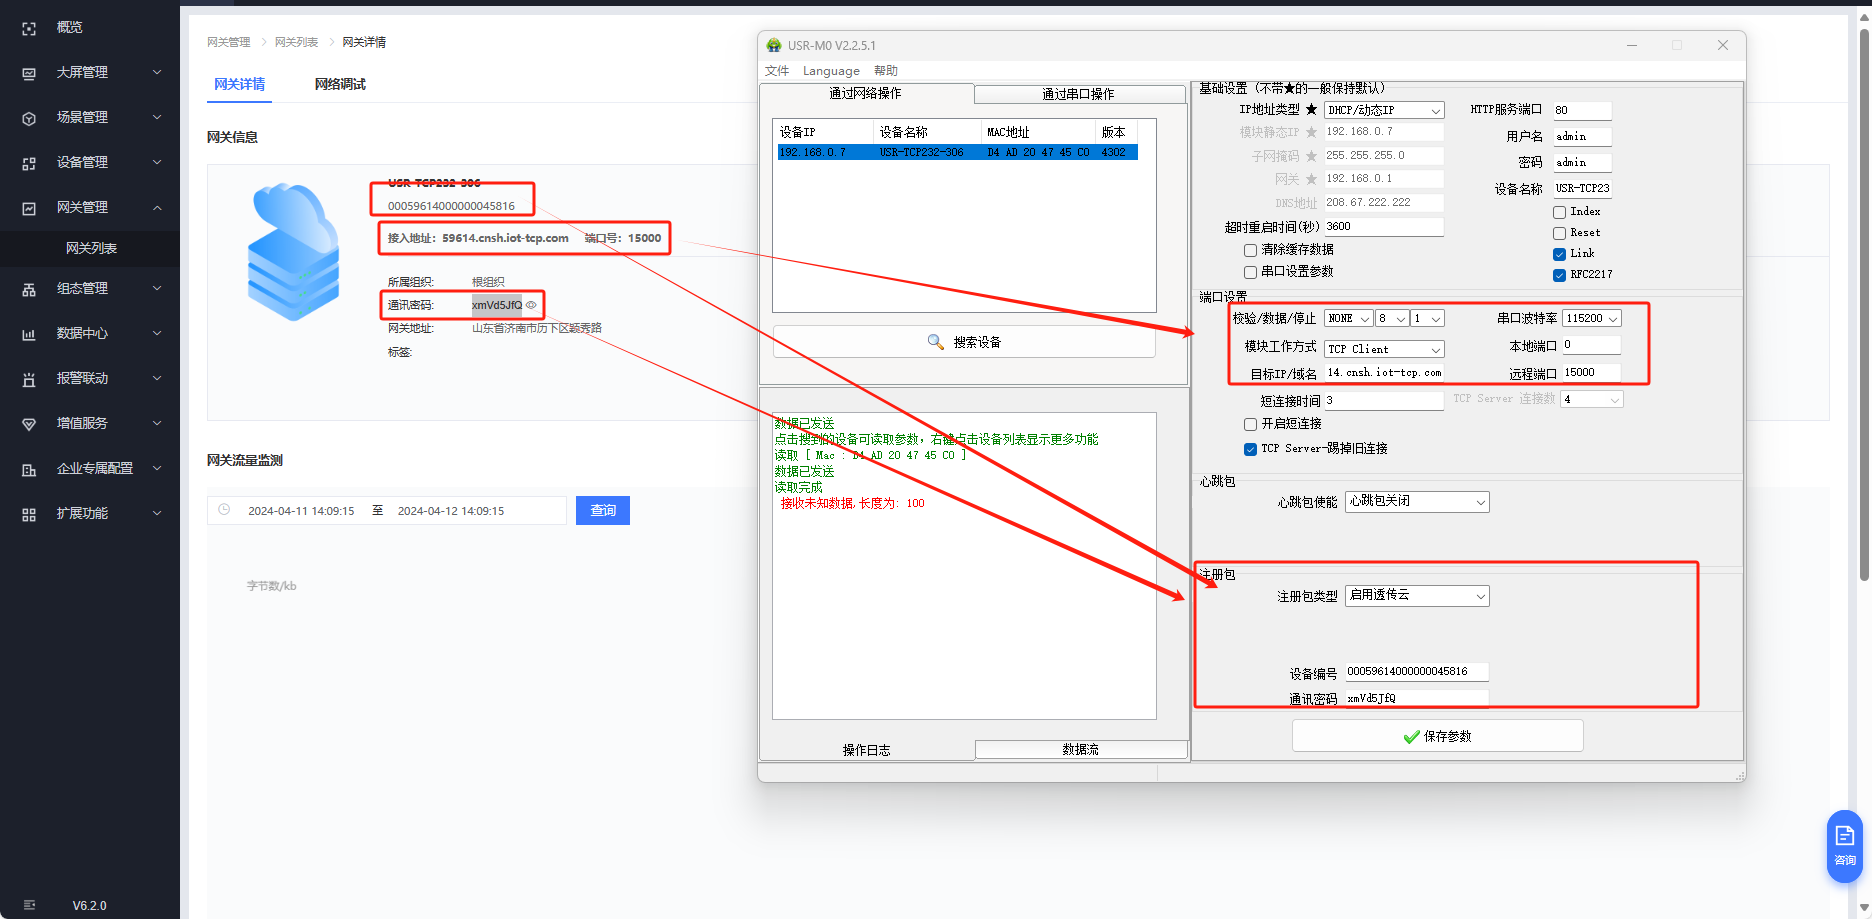Enable the 清除缓存数据 checkbox
The height and width of the screenshot is (919, 1872).
pos(1250,250)
